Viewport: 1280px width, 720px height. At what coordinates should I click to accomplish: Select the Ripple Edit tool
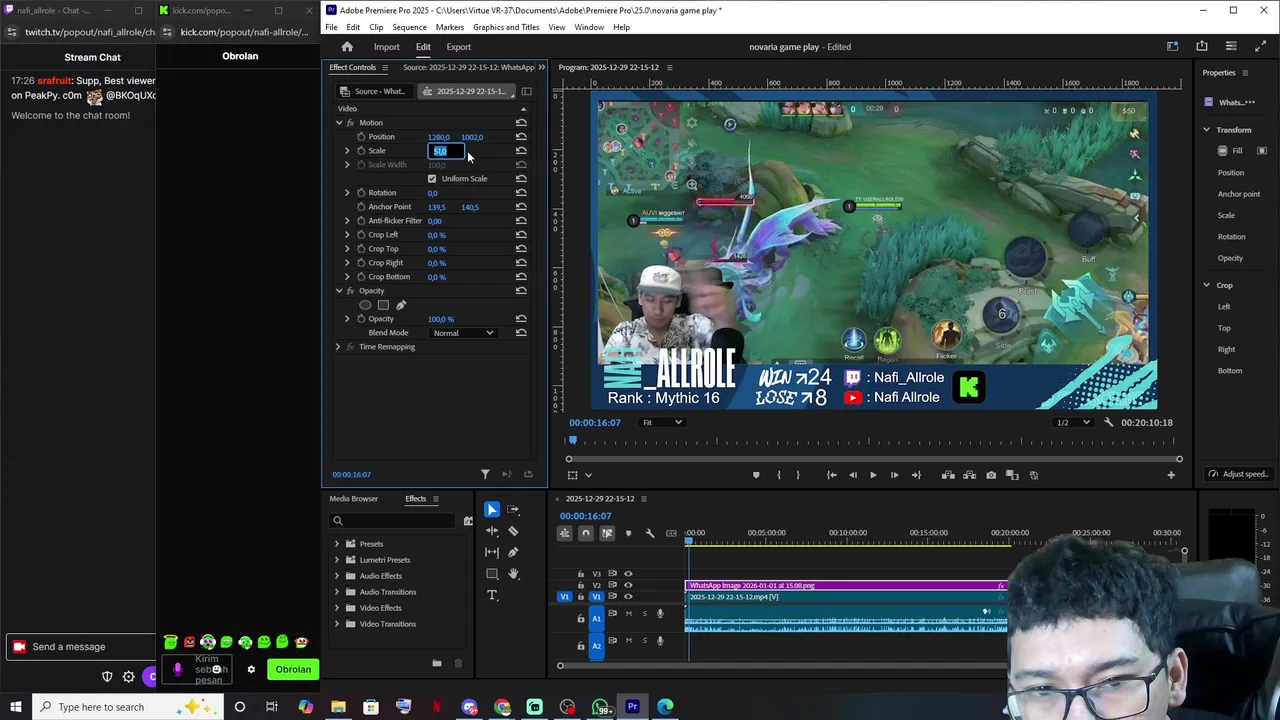[x=492, y=531]
